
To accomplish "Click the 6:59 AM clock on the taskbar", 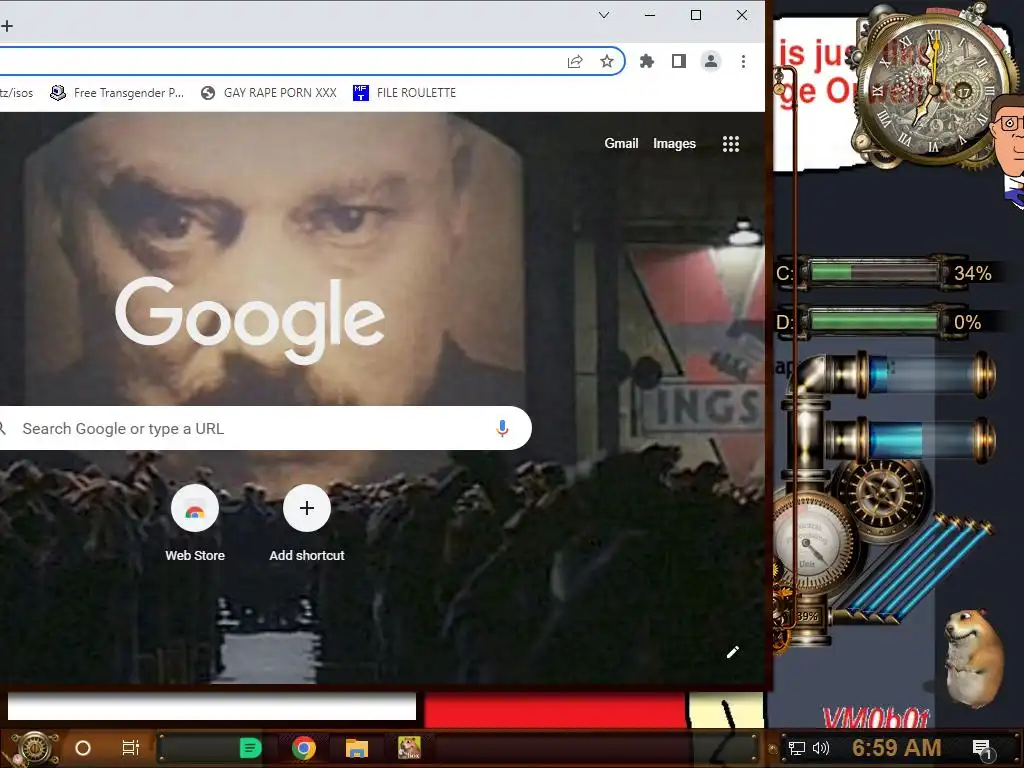I will point(897,748).
